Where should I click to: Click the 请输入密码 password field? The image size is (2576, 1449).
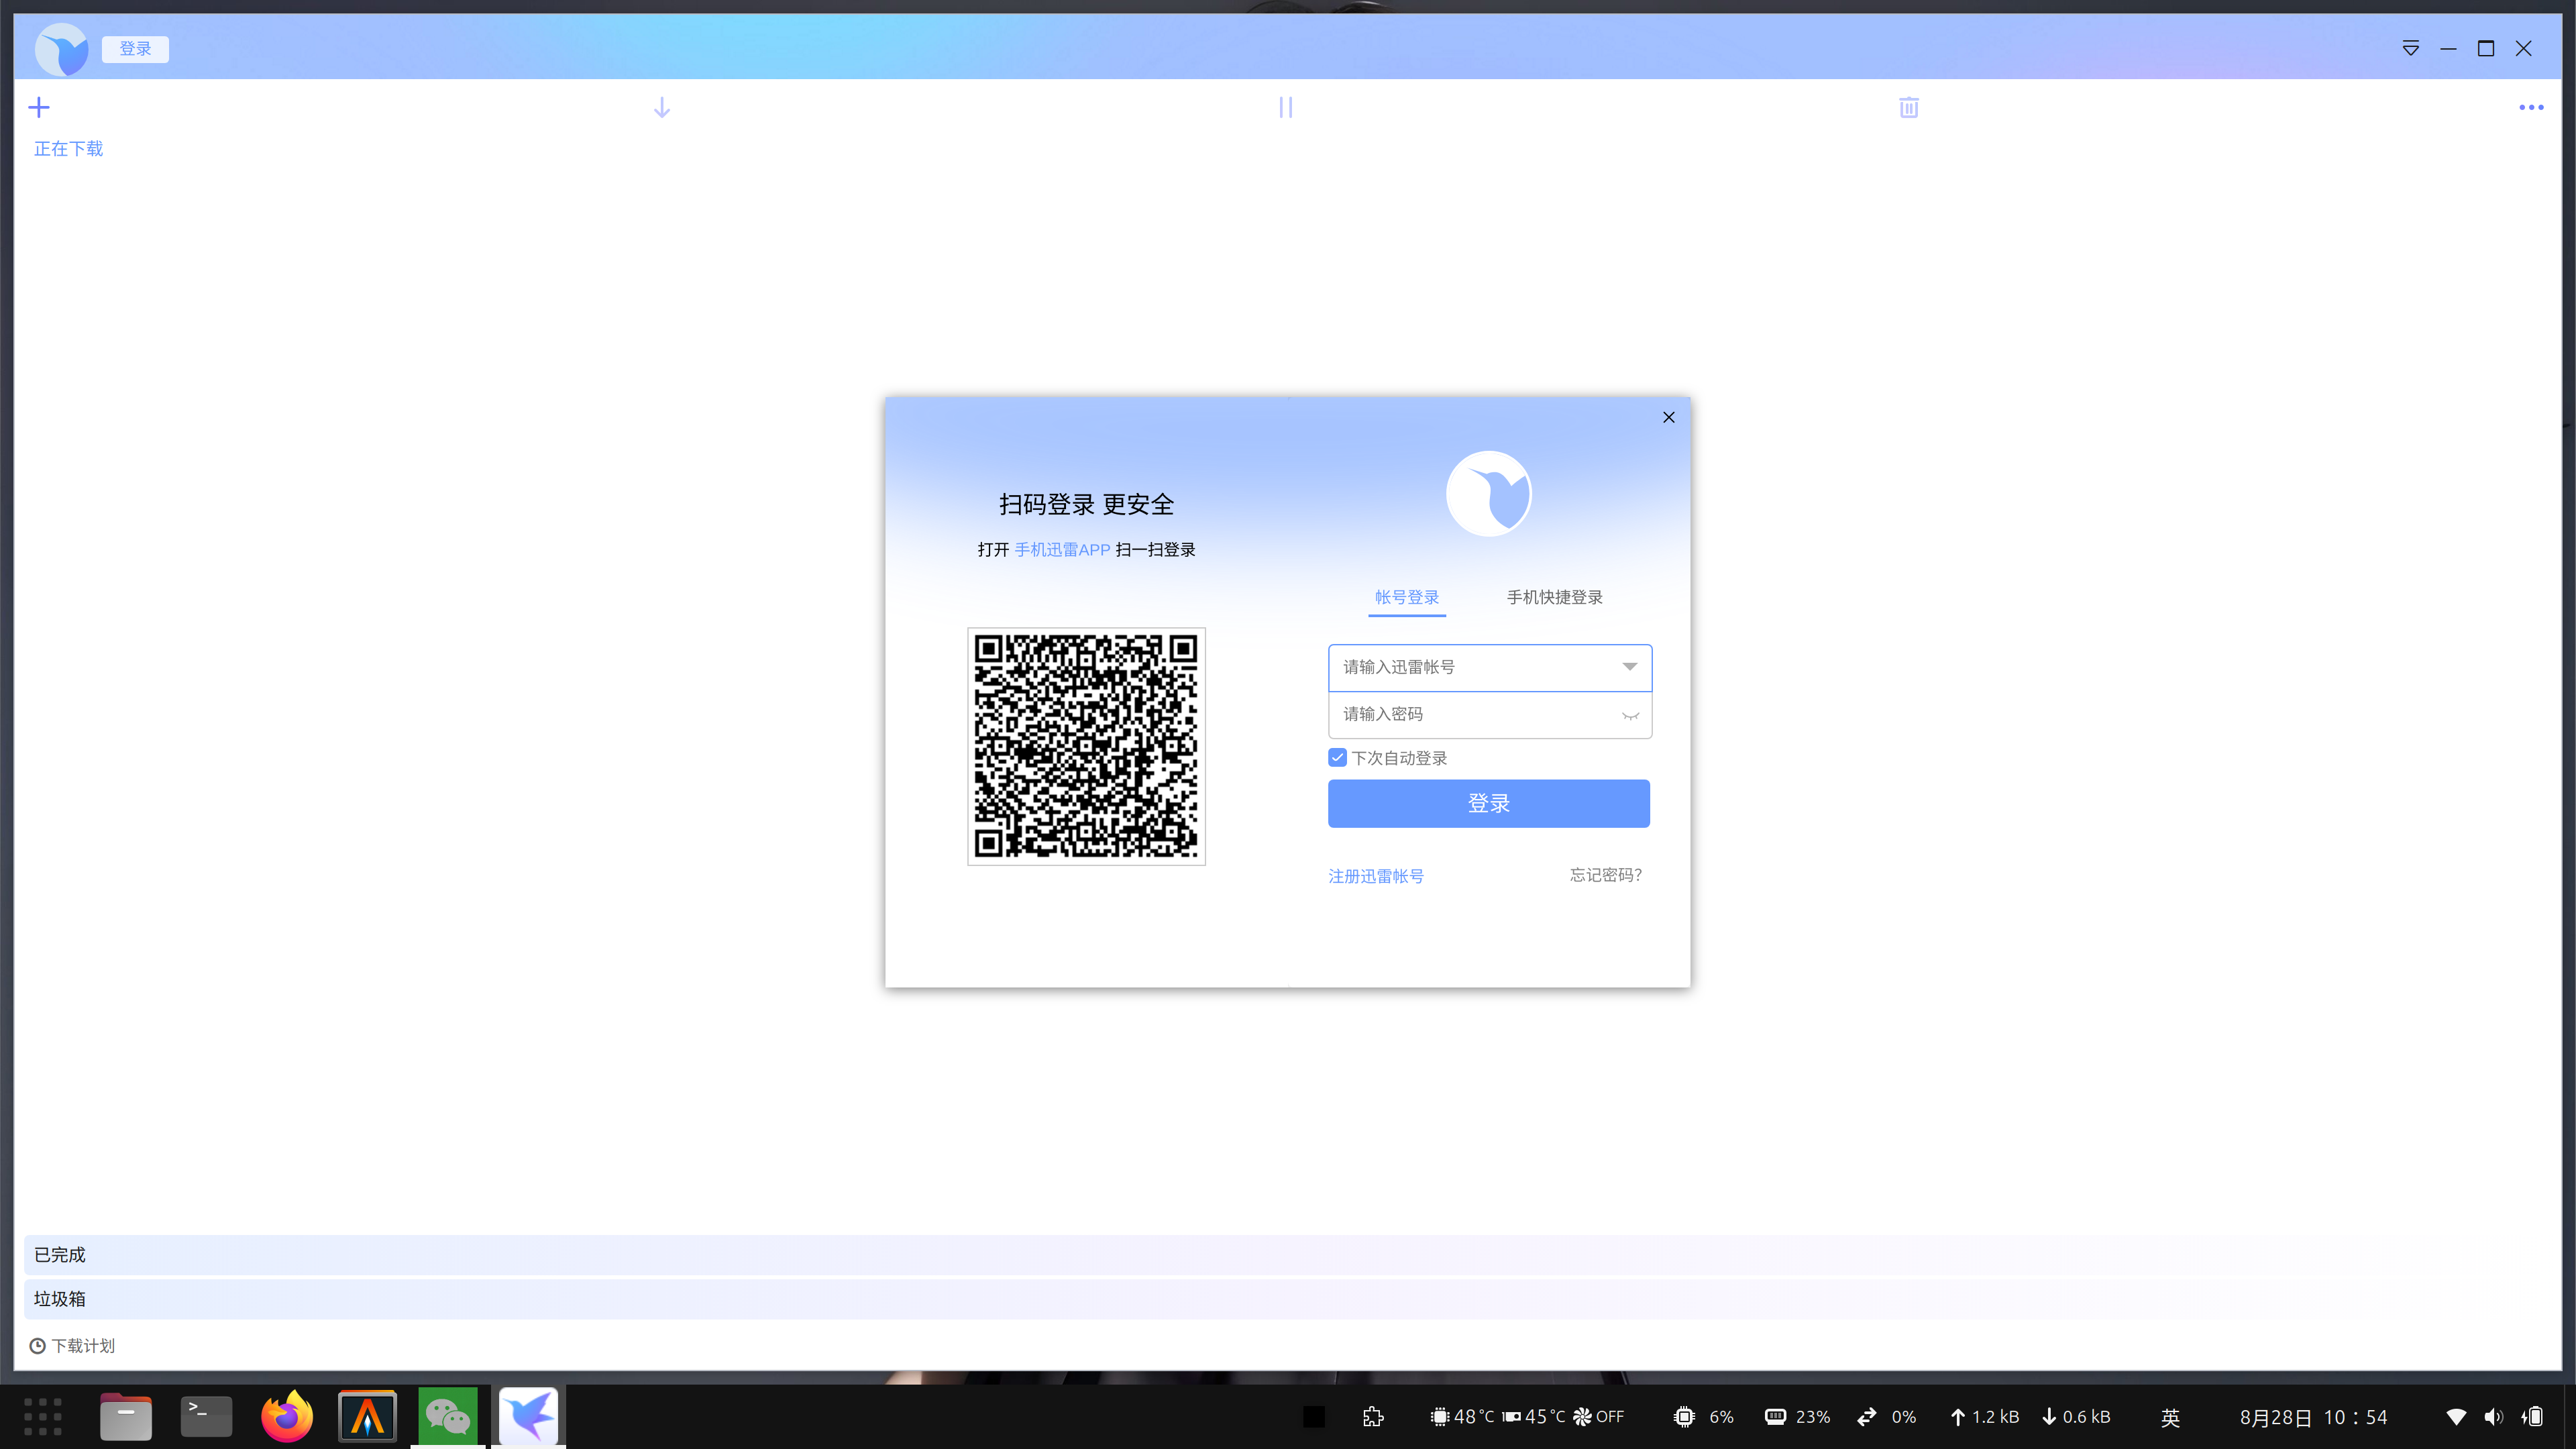pyautogui.click(x=1490, y=714)
